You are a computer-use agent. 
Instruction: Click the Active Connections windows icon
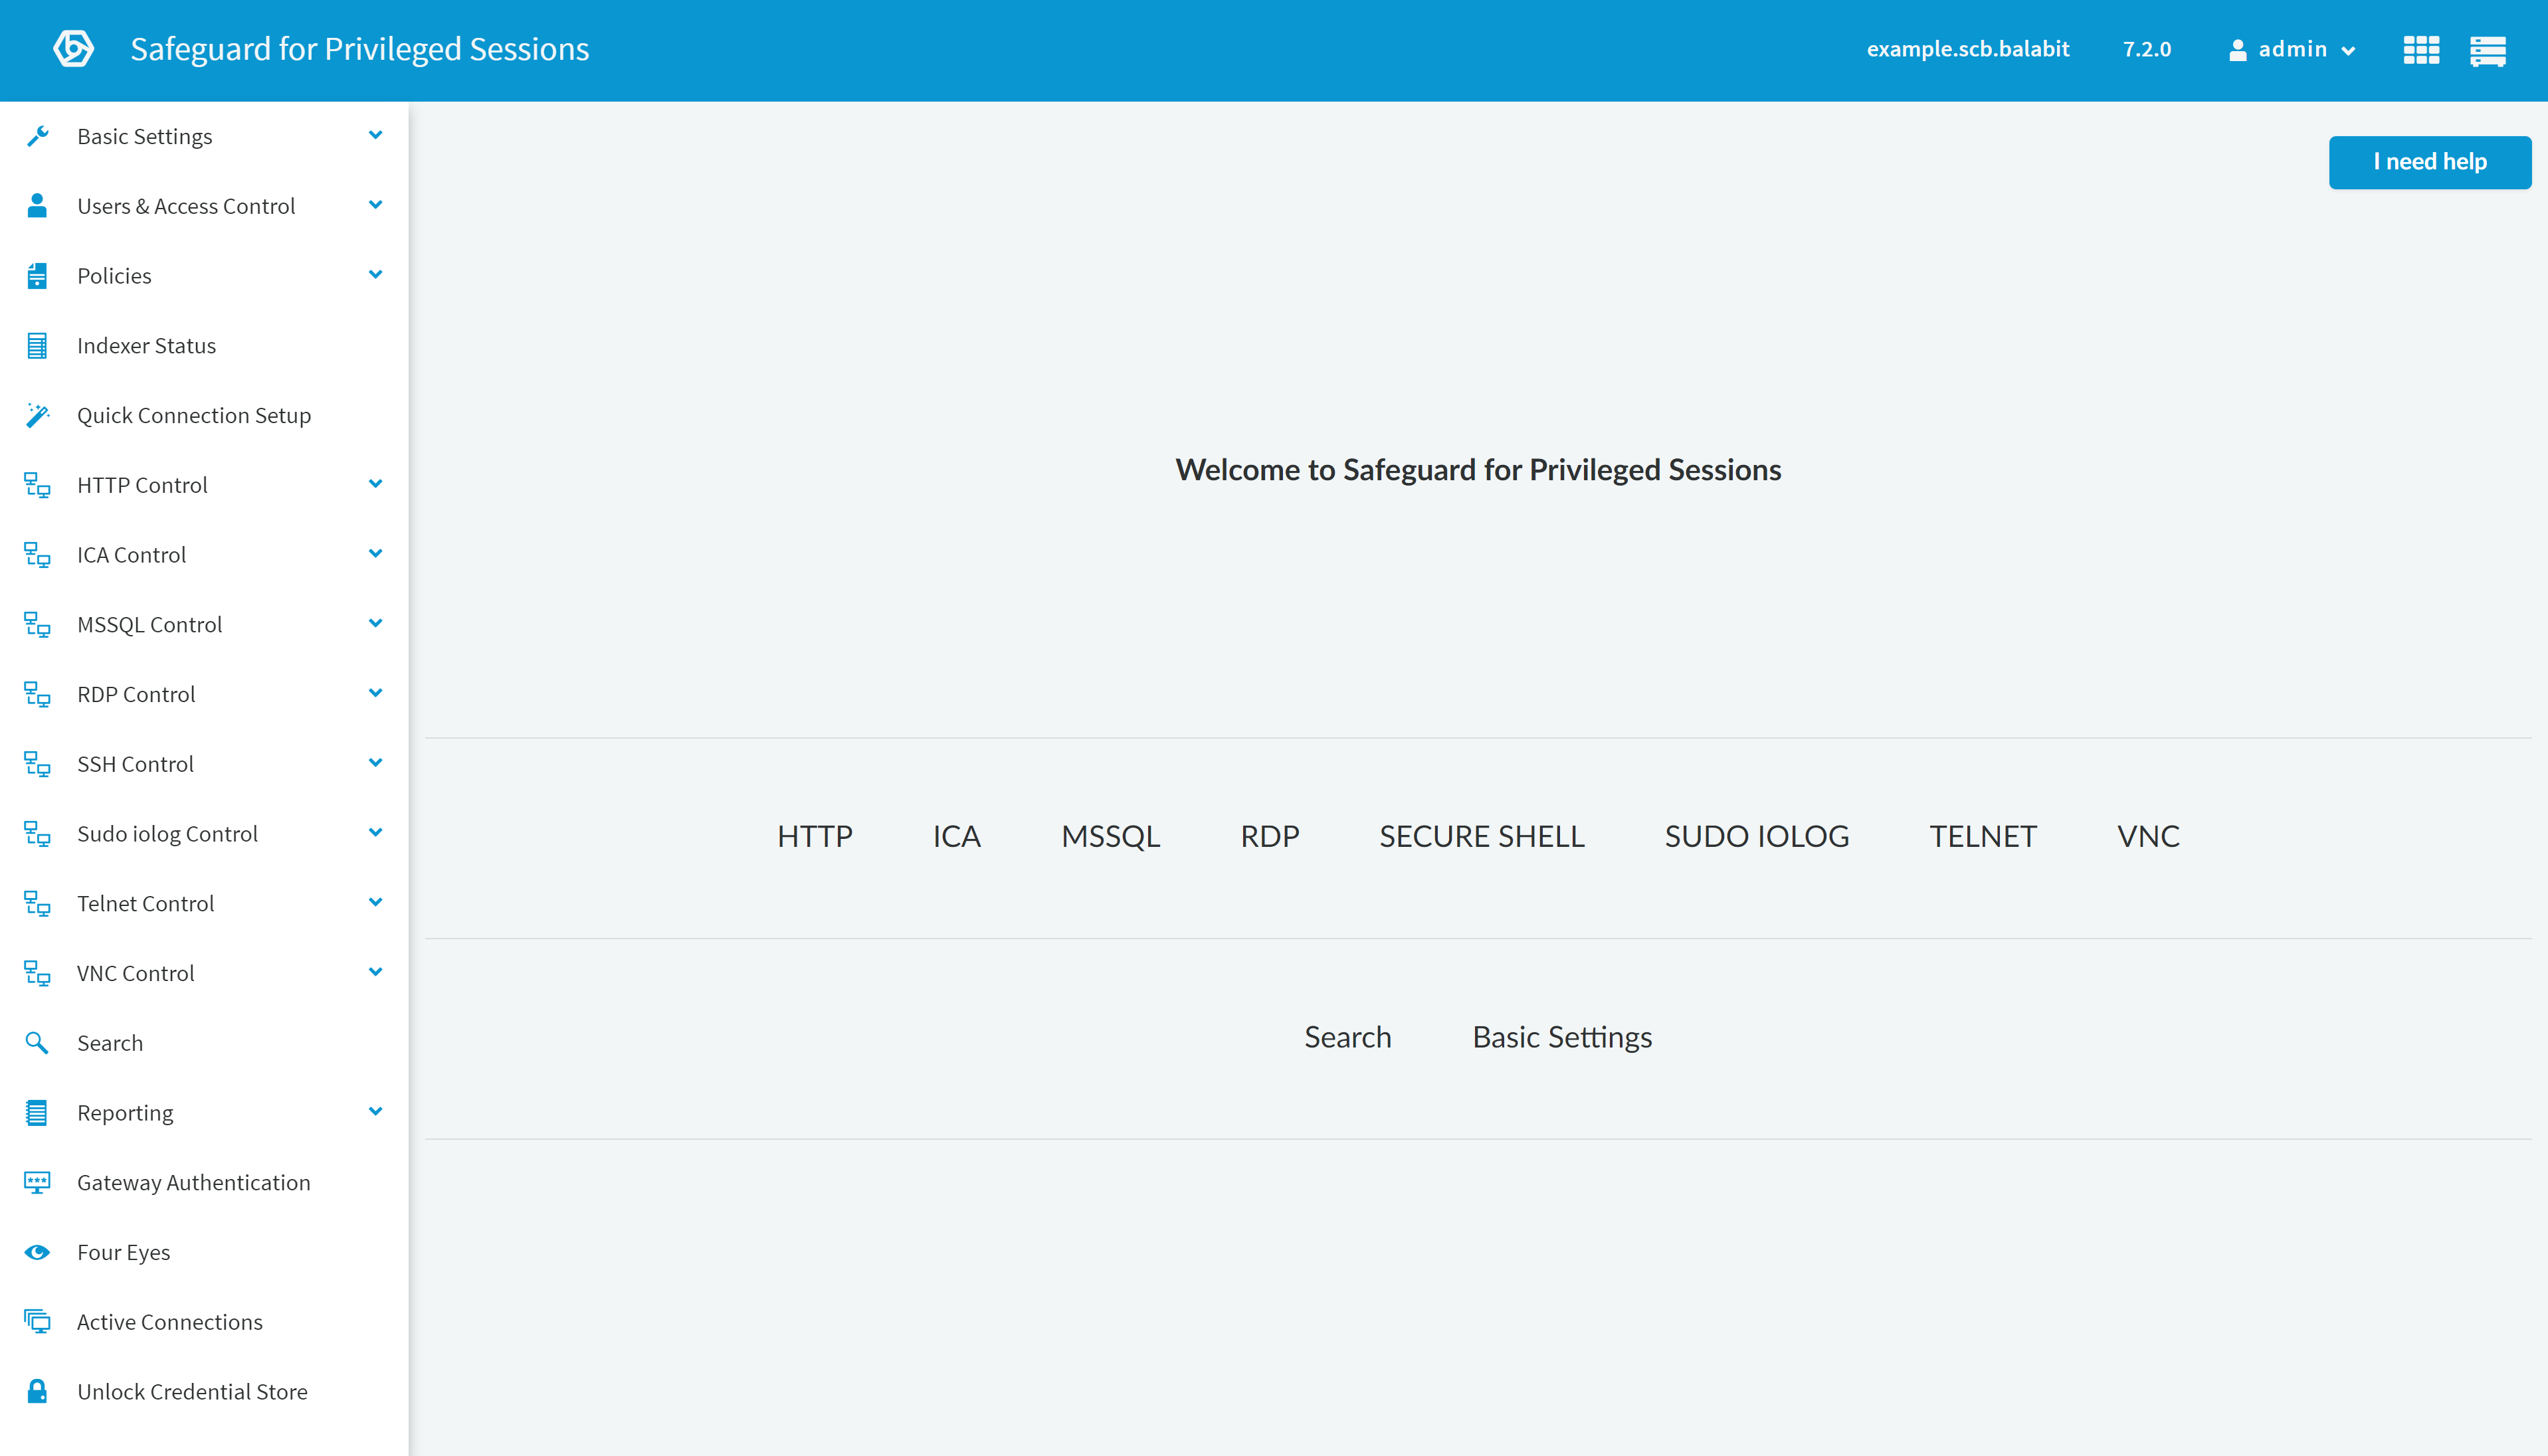(37, 1322)
